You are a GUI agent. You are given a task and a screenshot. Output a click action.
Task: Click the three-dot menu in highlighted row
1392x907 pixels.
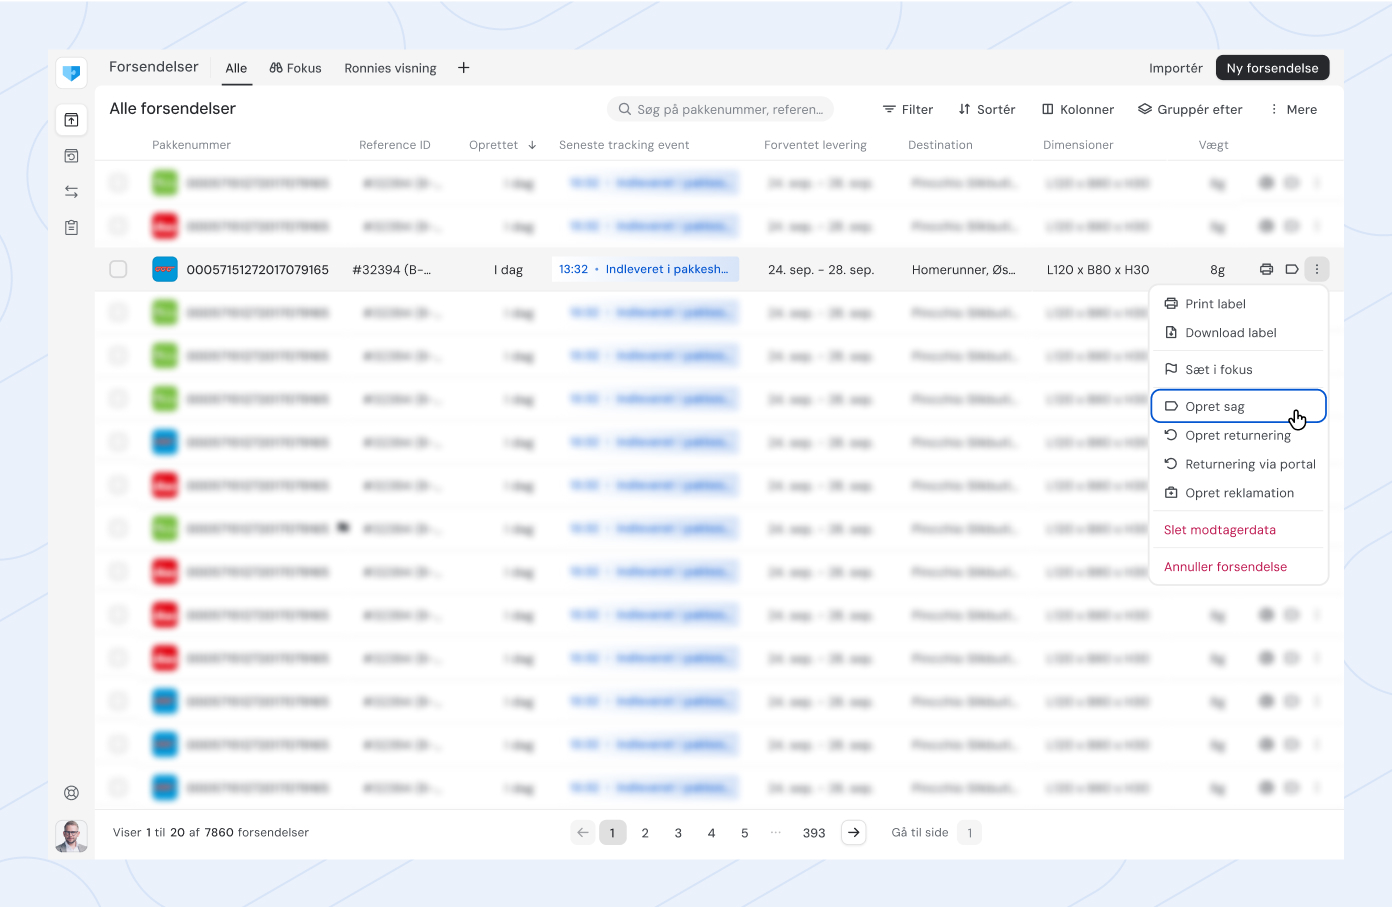[1317, 269]
